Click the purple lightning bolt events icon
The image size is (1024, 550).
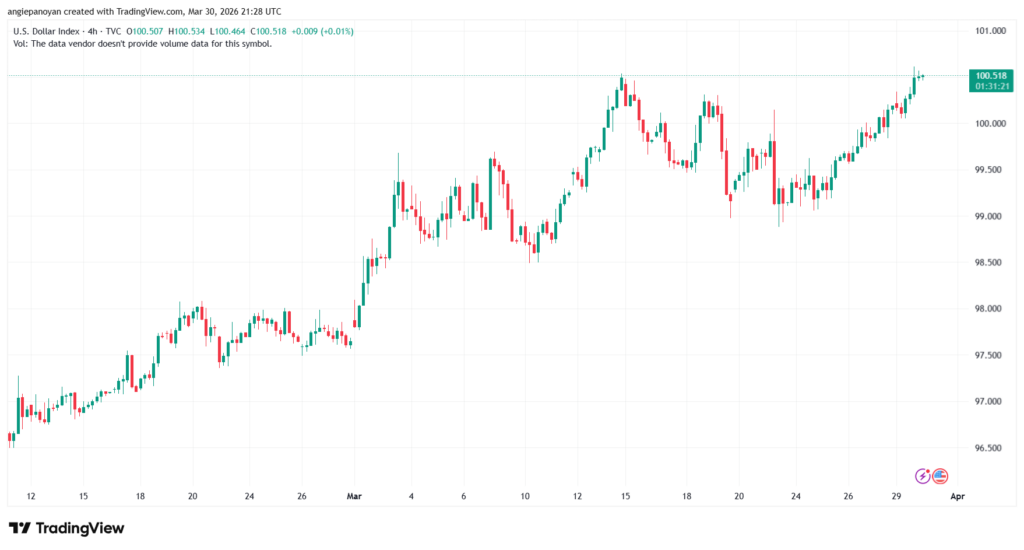(x=924, y=476)
